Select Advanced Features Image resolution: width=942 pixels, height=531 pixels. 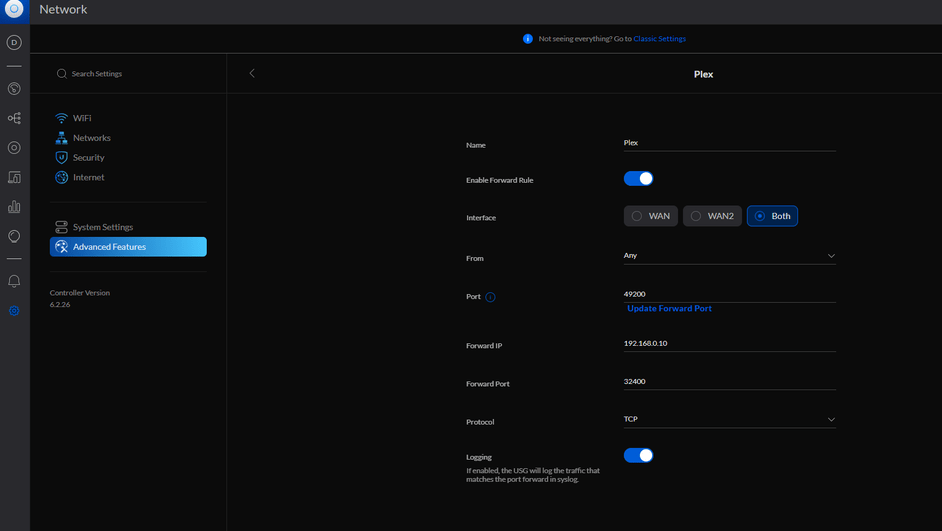point(128,247)
